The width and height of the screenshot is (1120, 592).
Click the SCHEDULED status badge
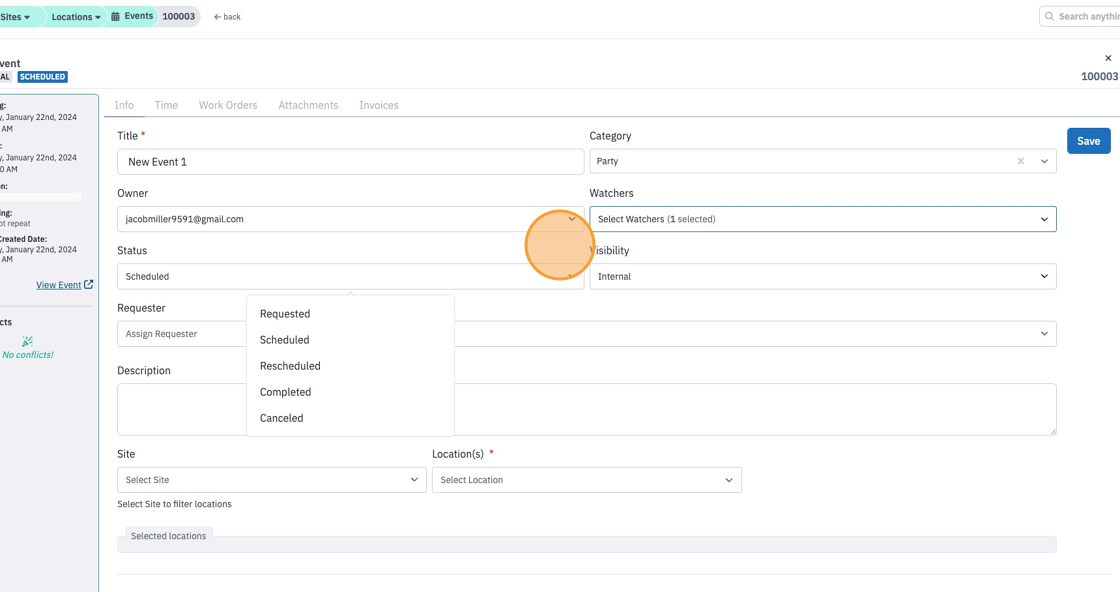pos(43,76)
